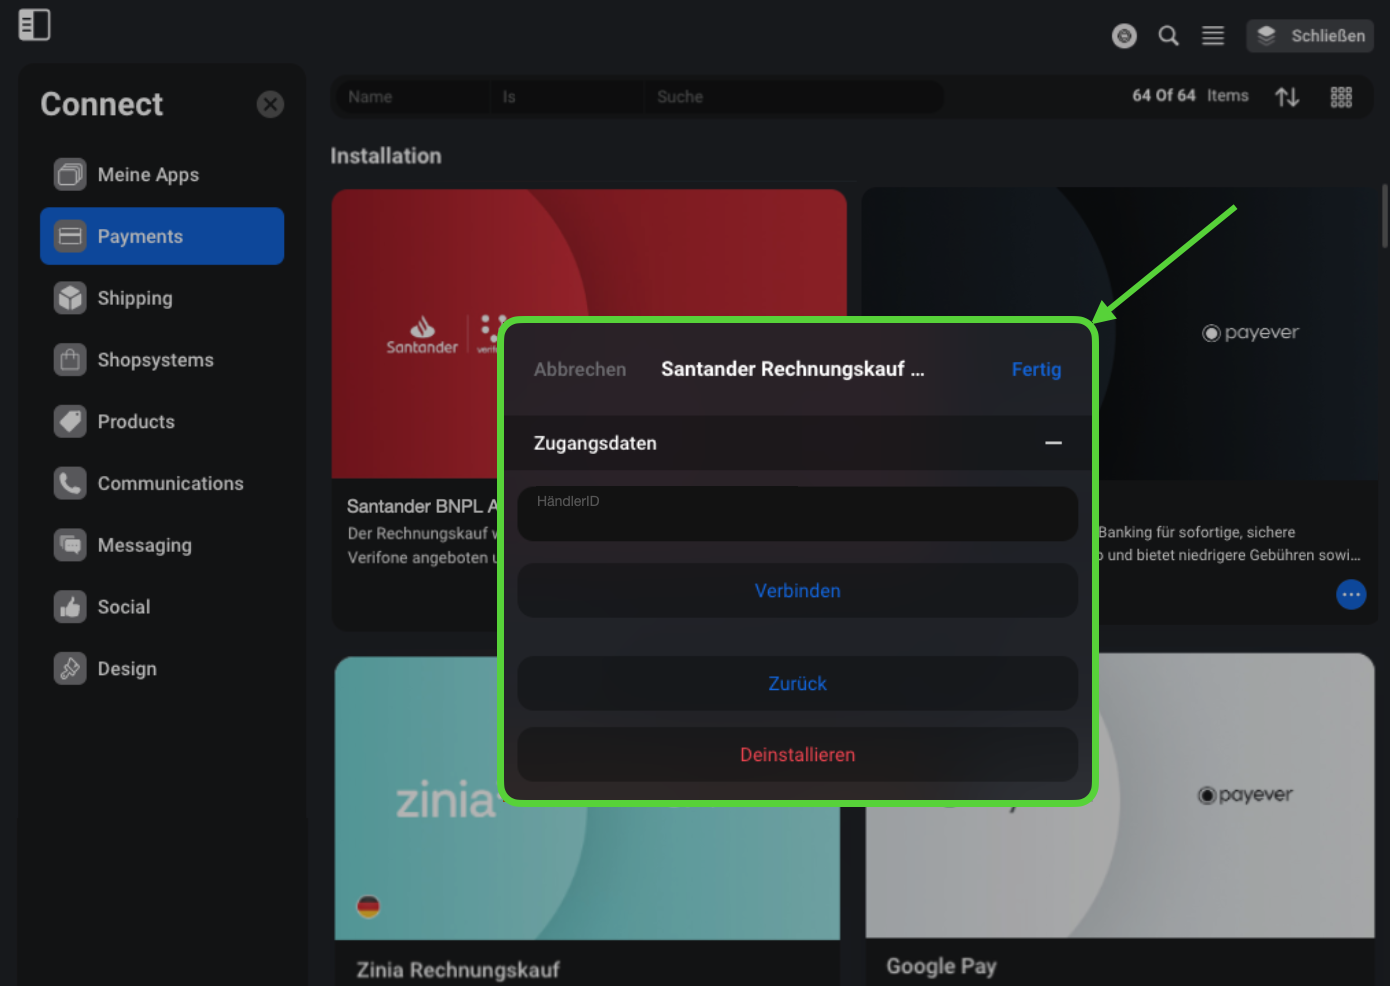Click the Payments card icon
This screenshot has width=1390, height=986.
70,236
